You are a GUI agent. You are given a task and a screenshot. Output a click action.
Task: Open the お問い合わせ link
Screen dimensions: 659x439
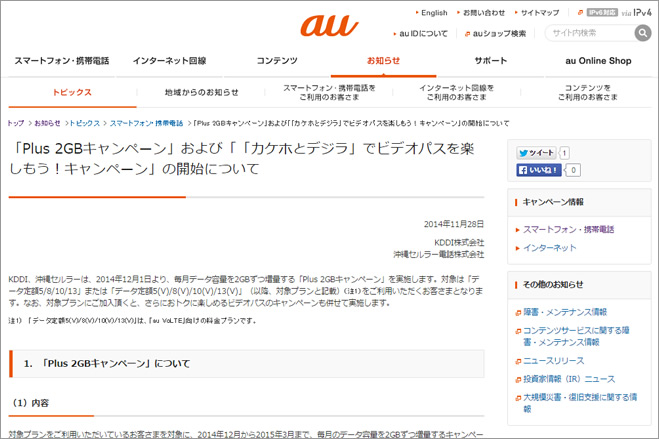[484, 13]
